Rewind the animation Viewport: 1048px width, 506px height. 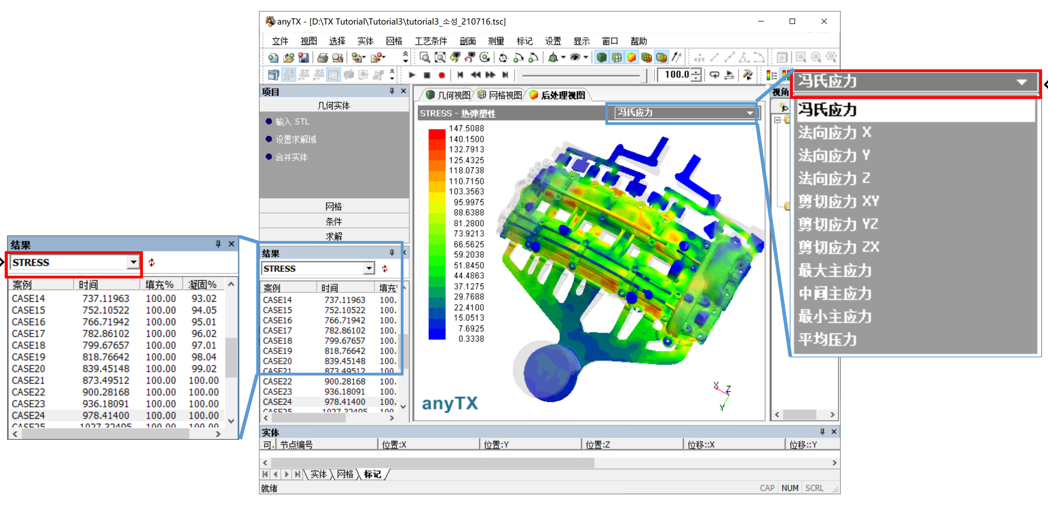click(x=475, y=75)
